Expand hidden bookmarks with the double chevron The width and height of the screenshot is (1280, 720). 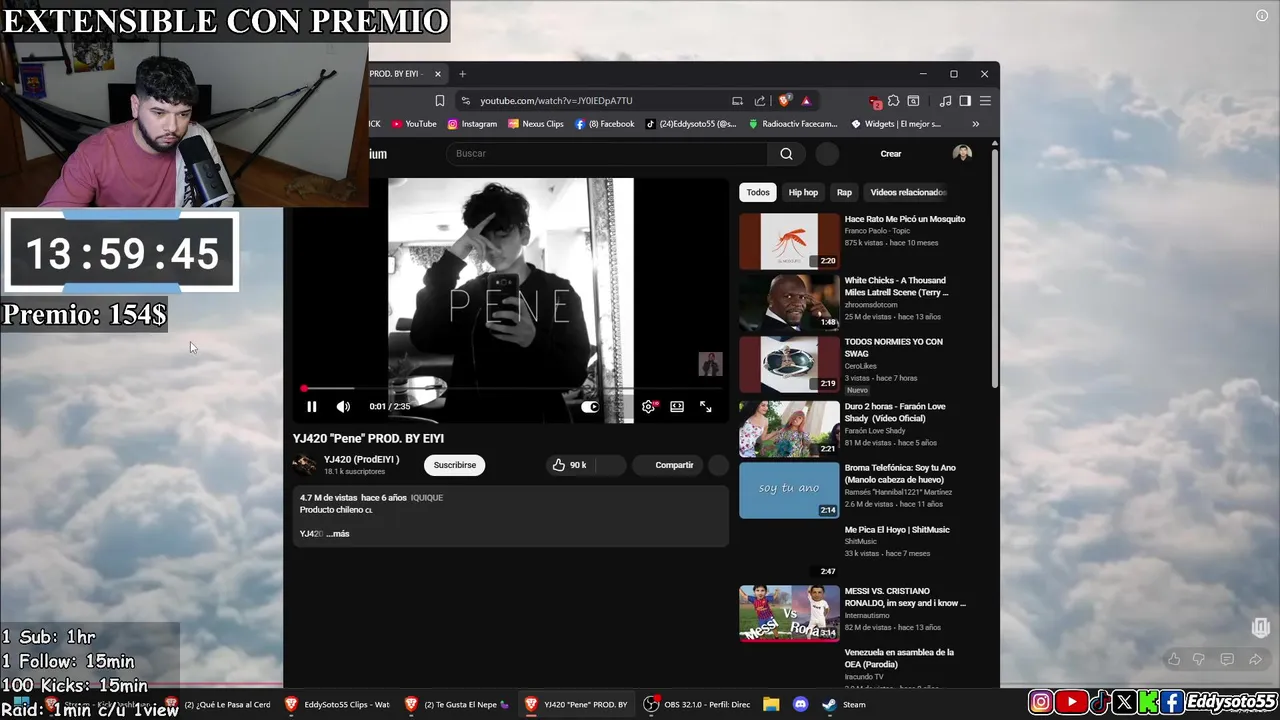tap(975, 124)
